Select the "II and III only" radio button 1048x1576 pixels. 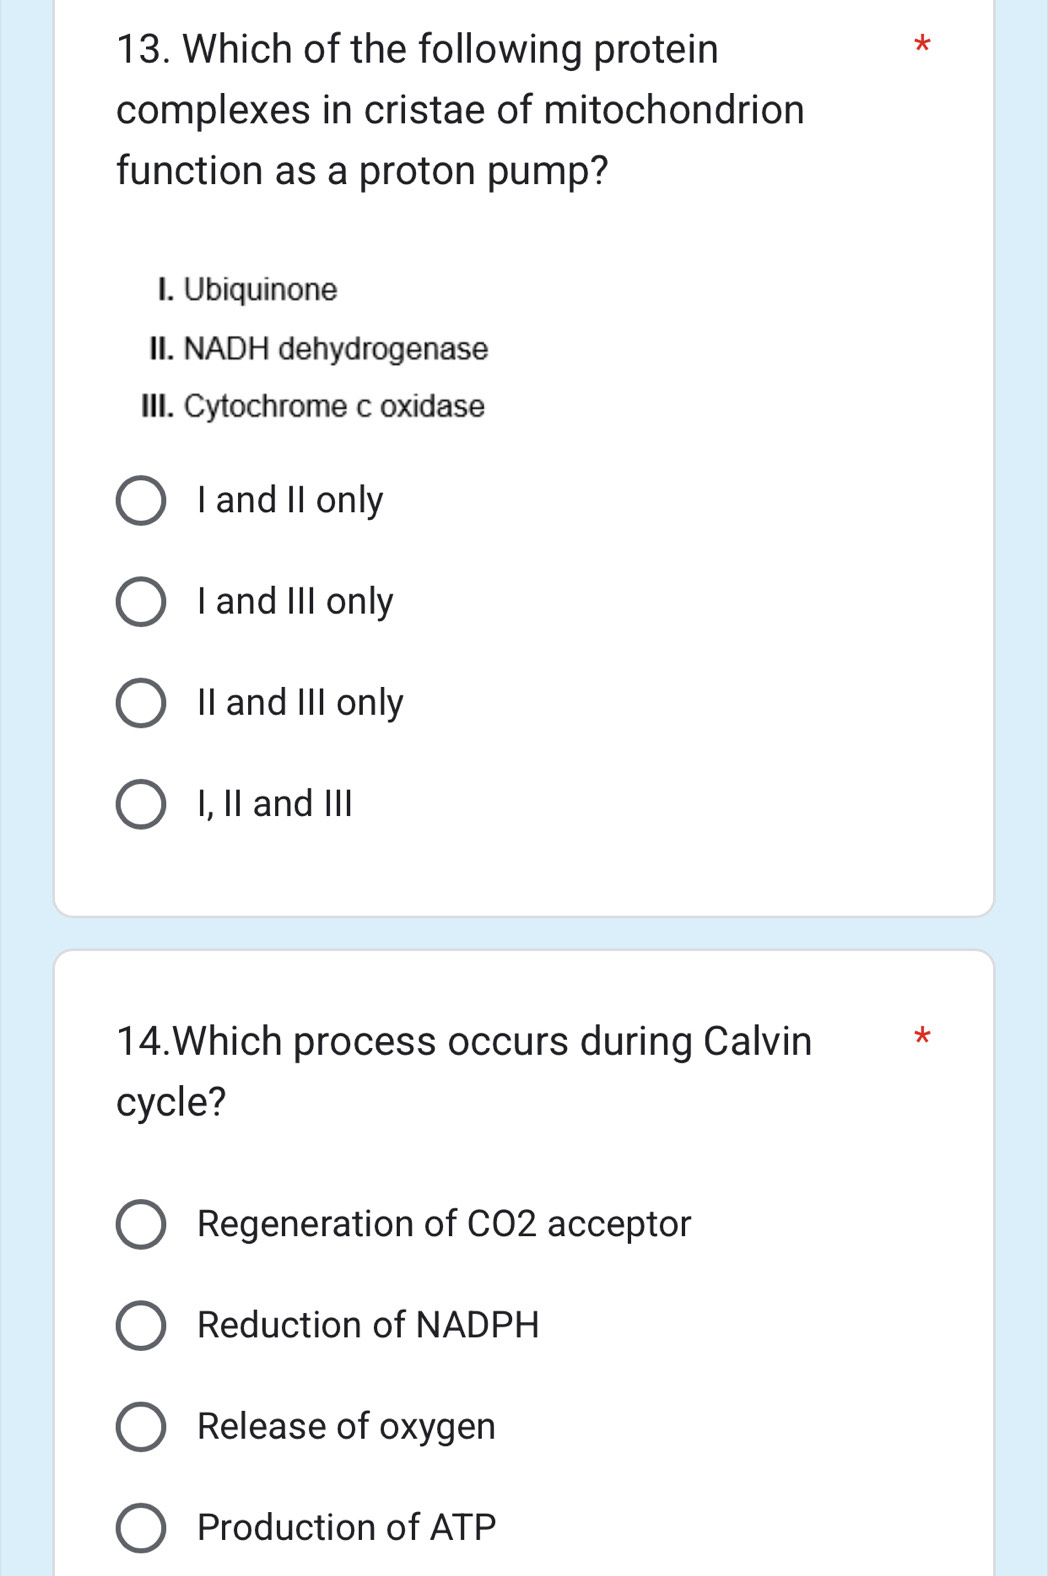click(141, 702)
